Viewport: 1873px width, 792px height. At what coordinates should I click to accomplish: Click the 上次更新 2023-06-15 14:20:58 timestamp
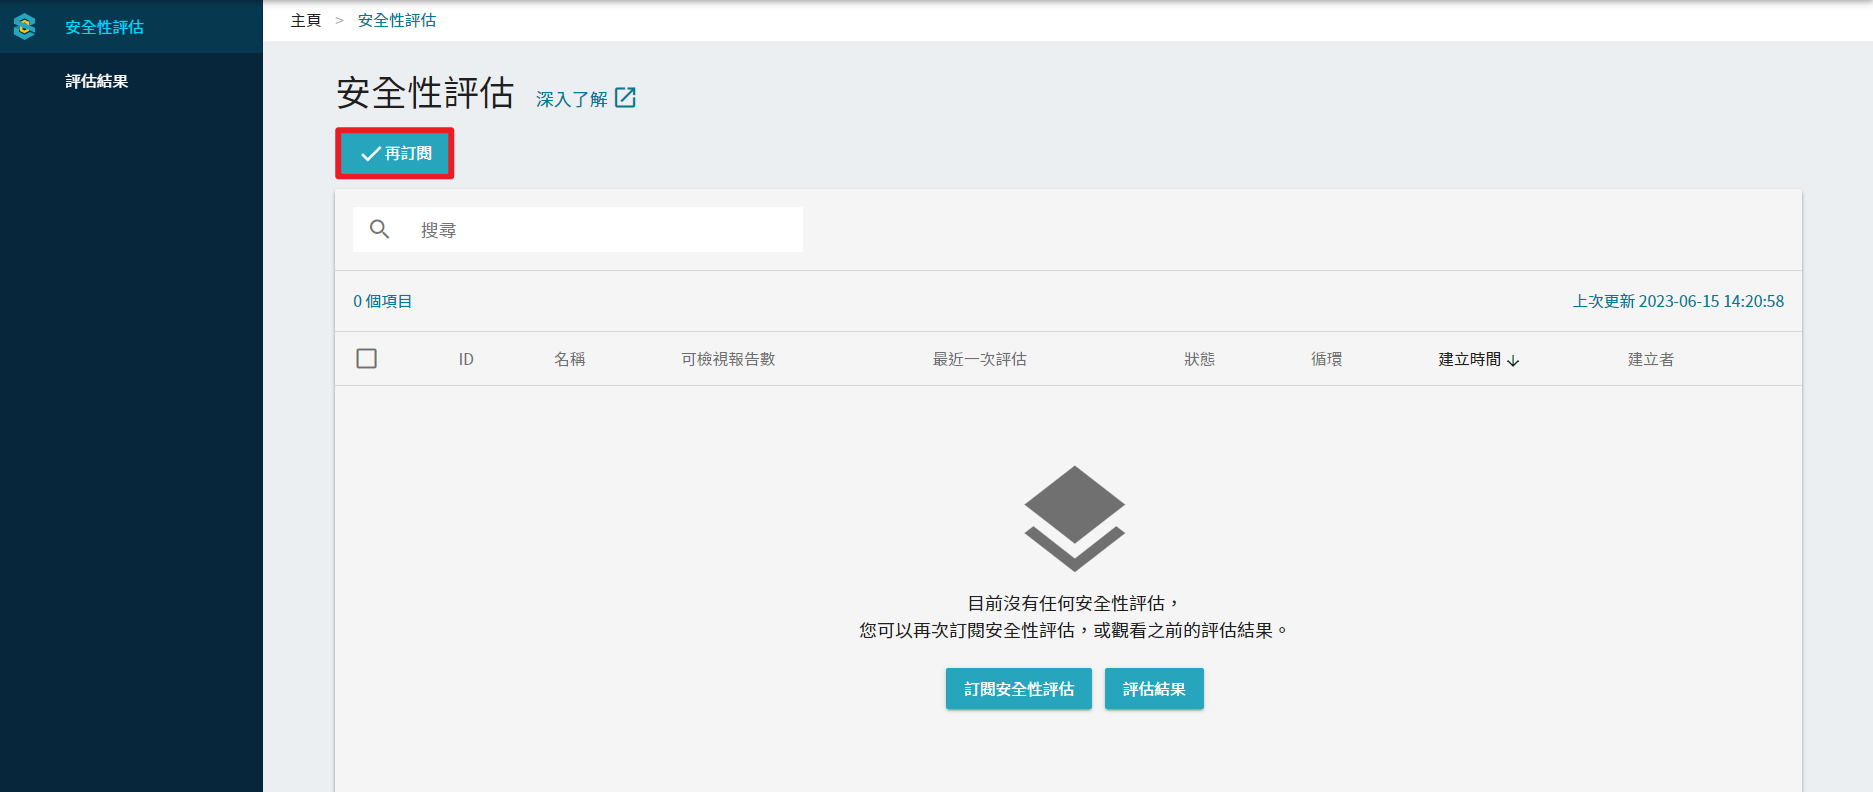pos(1678,301)
